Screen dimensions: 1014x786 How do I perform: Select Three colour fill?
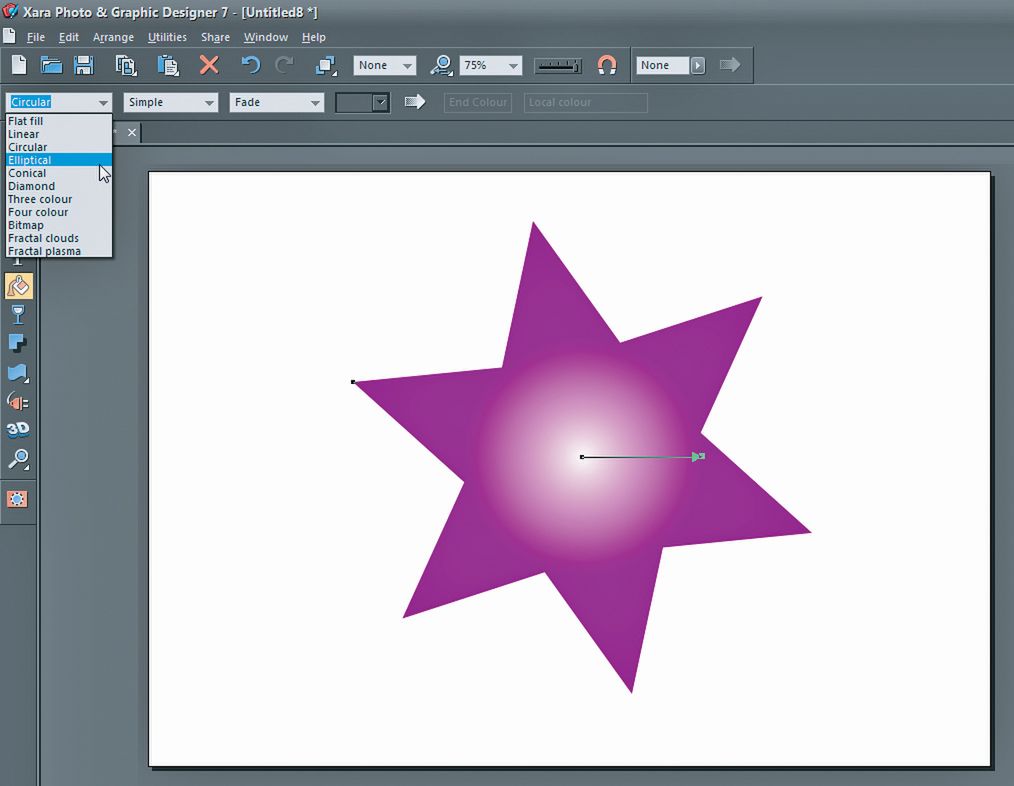point(59,199)
